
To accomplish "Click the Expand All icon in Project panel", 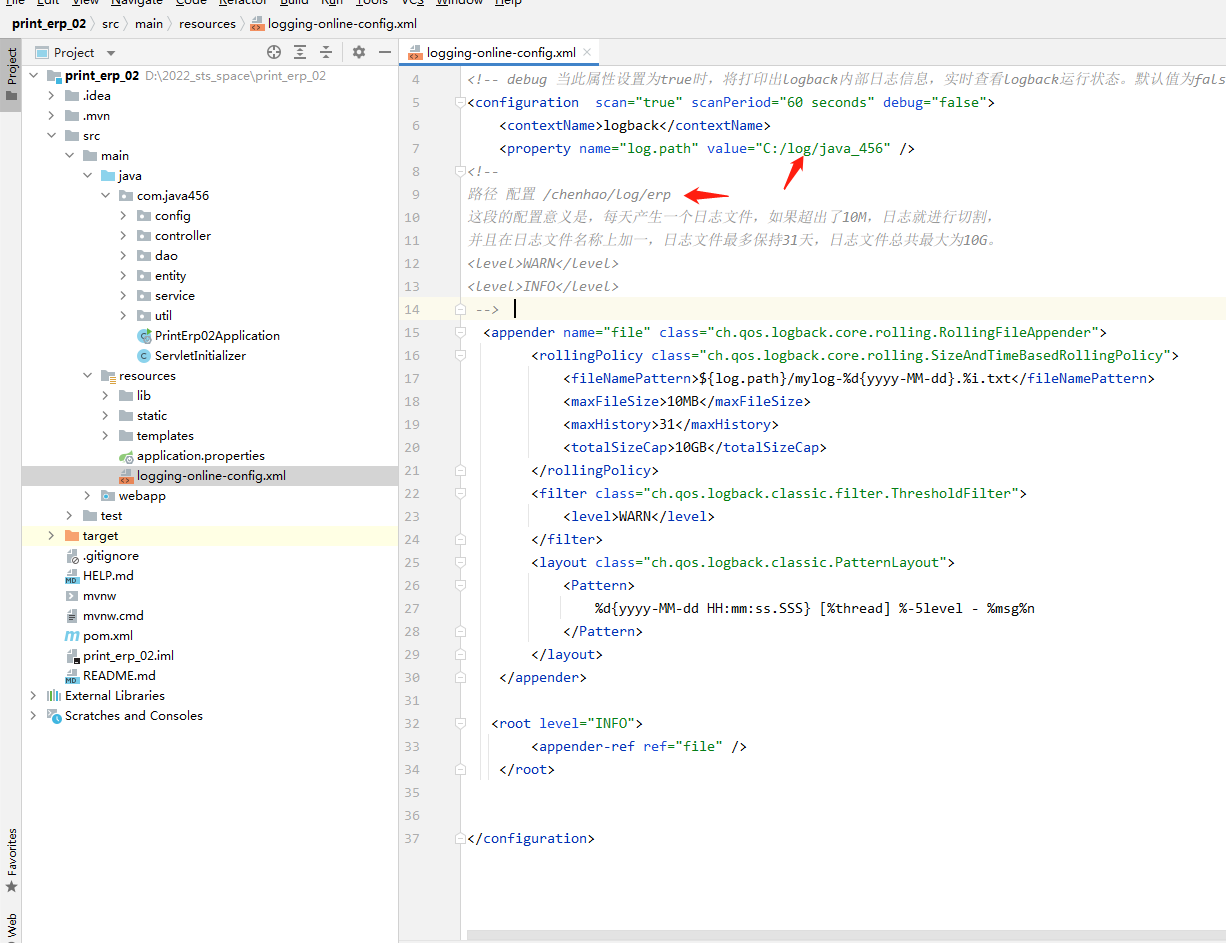I will pyautogui.click(x=300, y=52).
